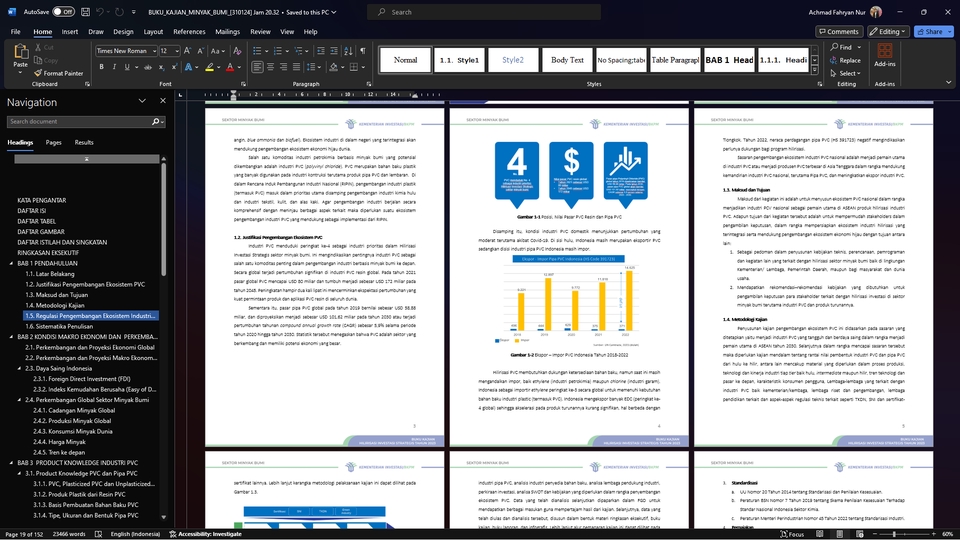Image resolution: width=960 pixels, height=540 pixels.
Task: Decrease paragraph indent
Action: [321, 51]
